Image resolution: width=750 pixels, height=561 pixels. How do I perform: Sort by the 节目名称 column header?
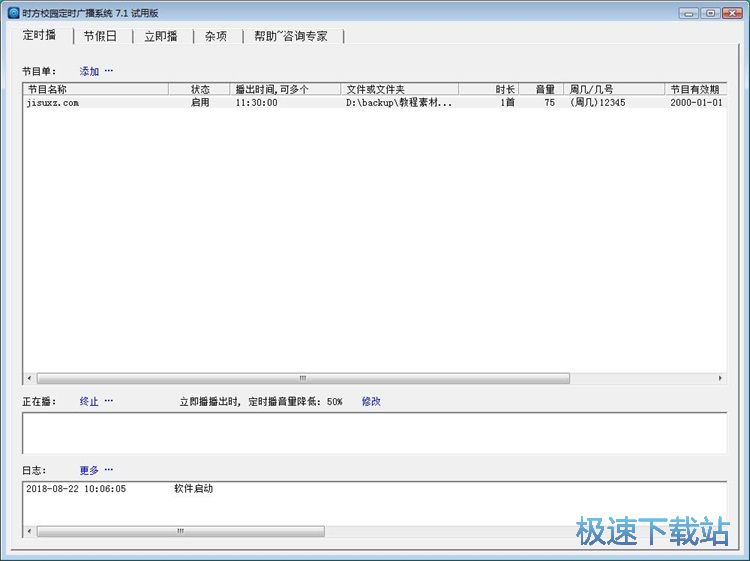[96, 89]
